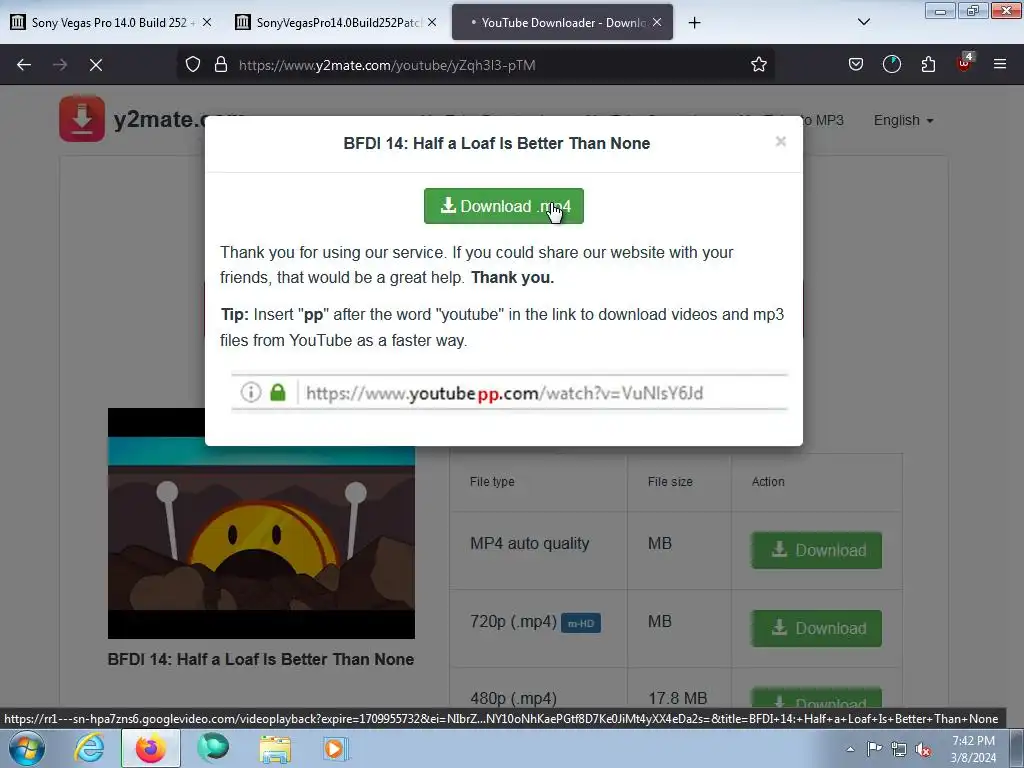
Task: Click the info icon in example URL
Action: (251, 392)
